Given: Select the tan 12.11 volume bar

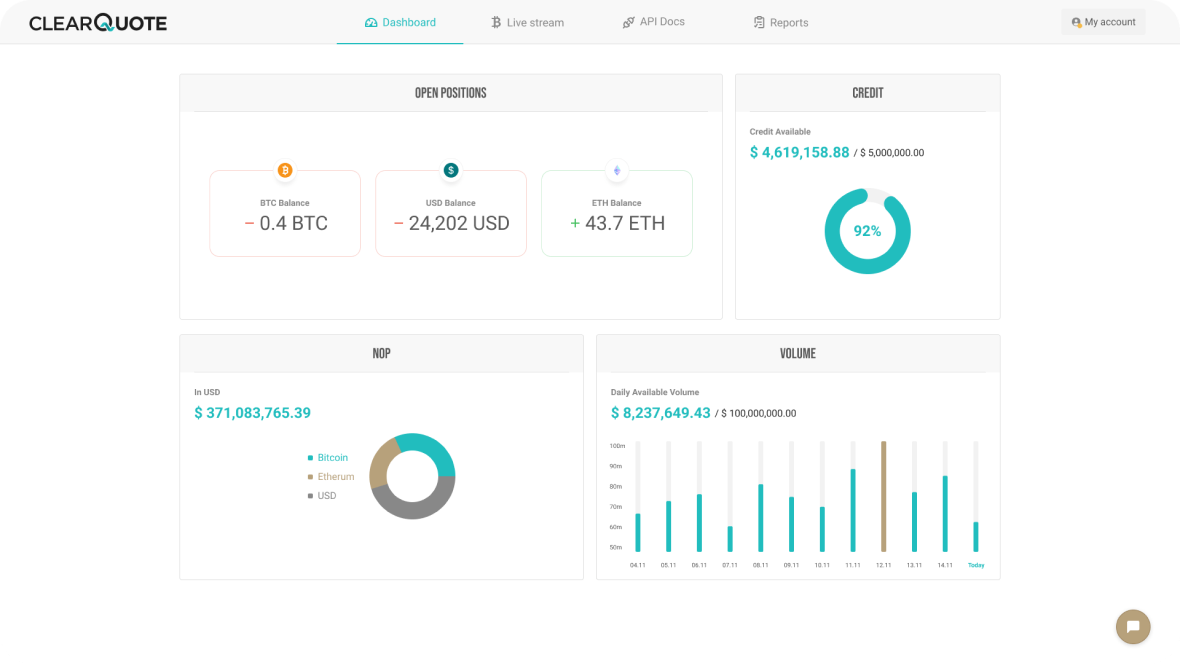Looking at the screenshot, I should coord(883,496).
